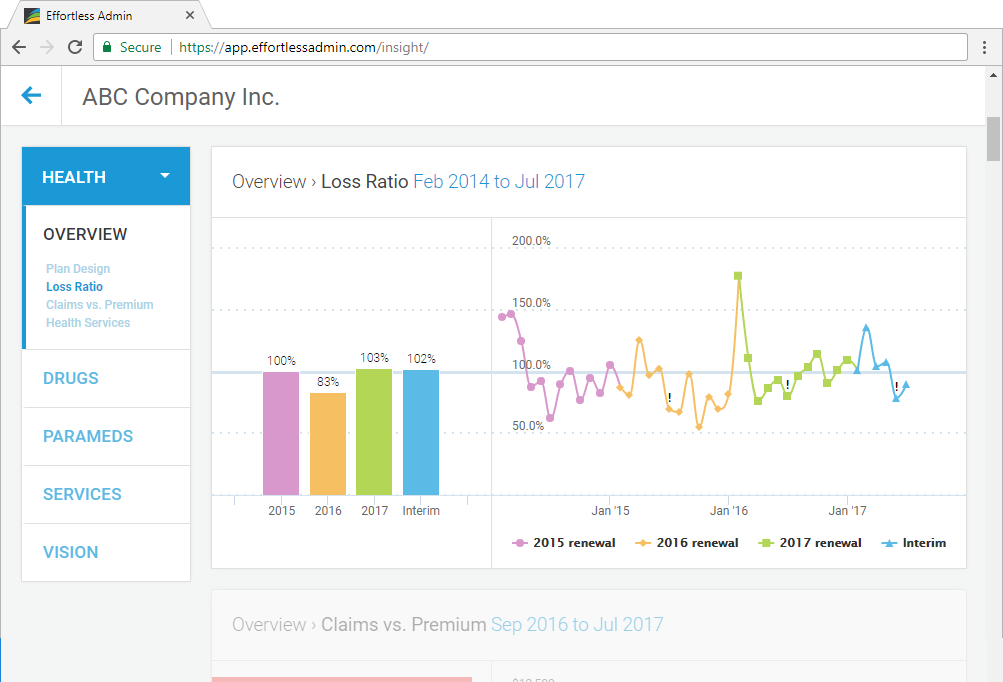Click the Effortless Admin tab favicon
Image resolution: width=1003 pixels, height=682 pixels.
[x=31, y=15]
